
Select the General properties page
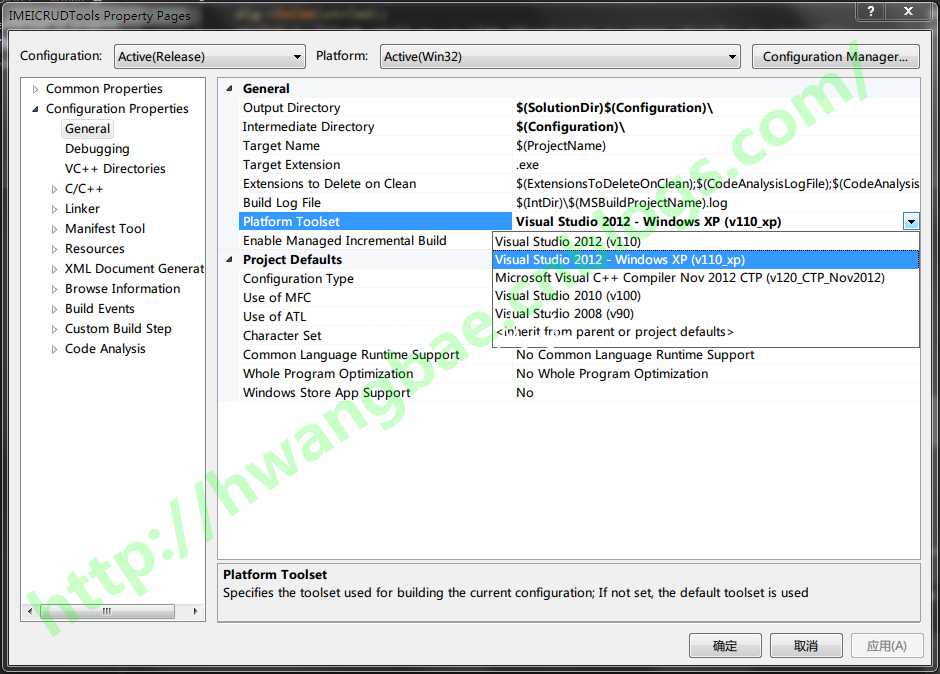(88, 128)
